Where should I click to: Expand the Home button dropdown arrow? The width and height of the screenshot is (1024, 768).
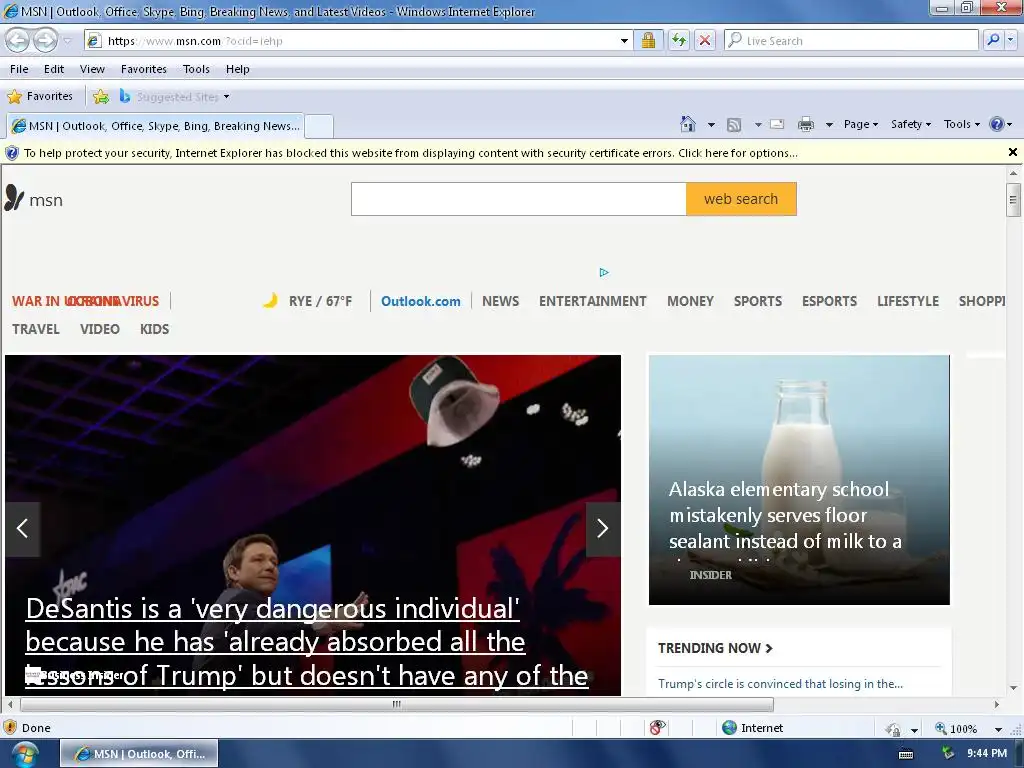click(711, 124)
